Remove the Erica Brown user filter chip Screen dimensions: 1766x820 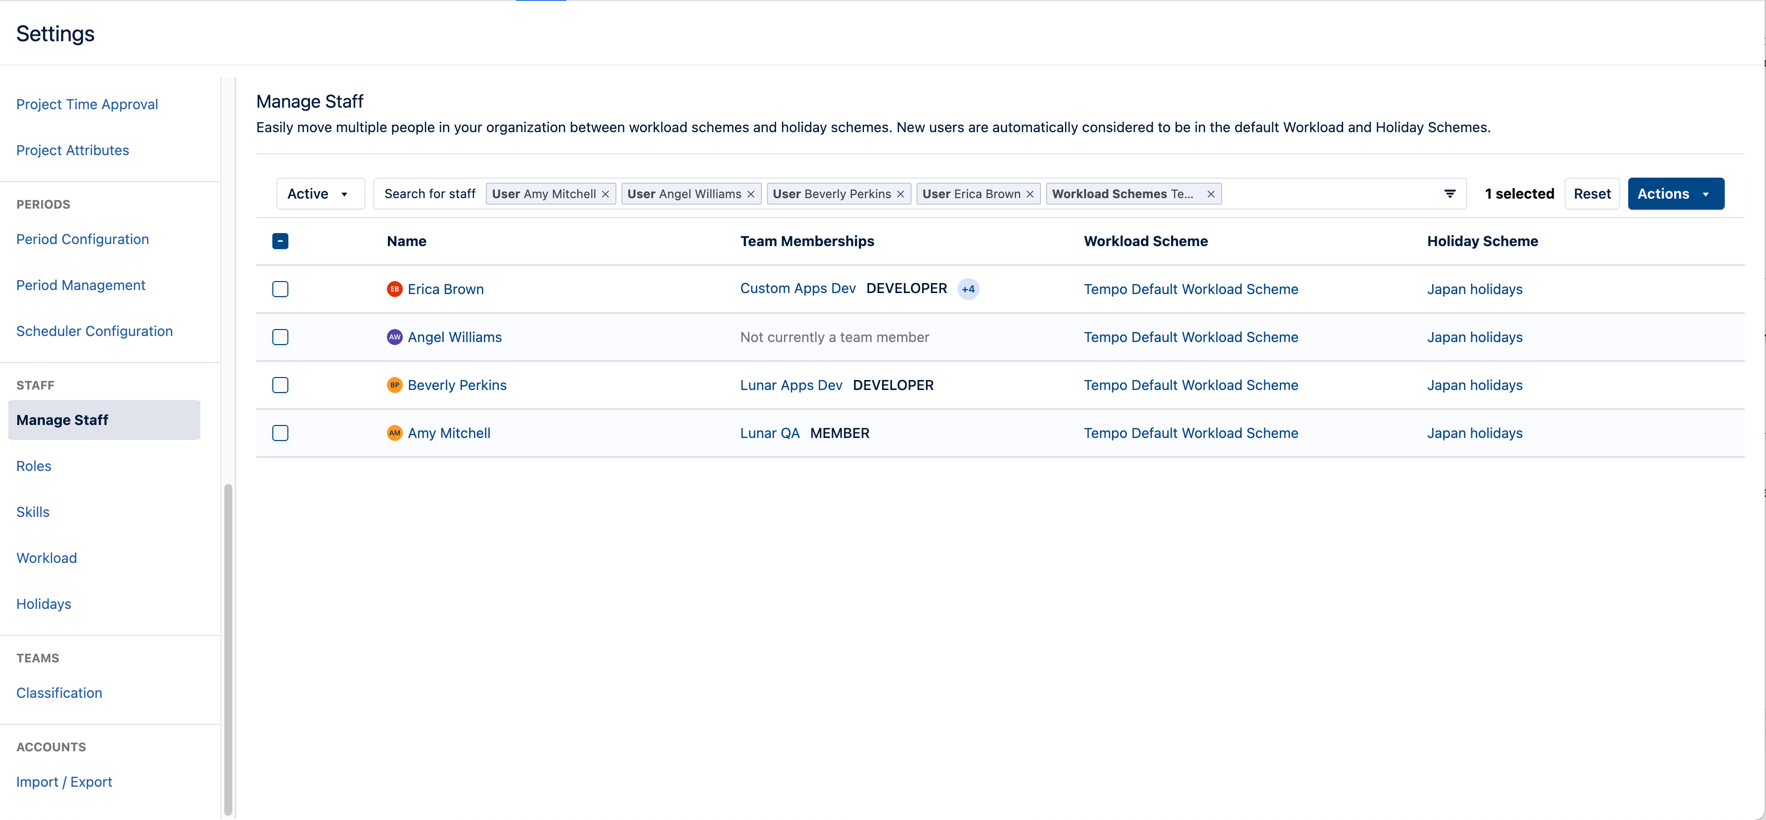[1030, 195]
